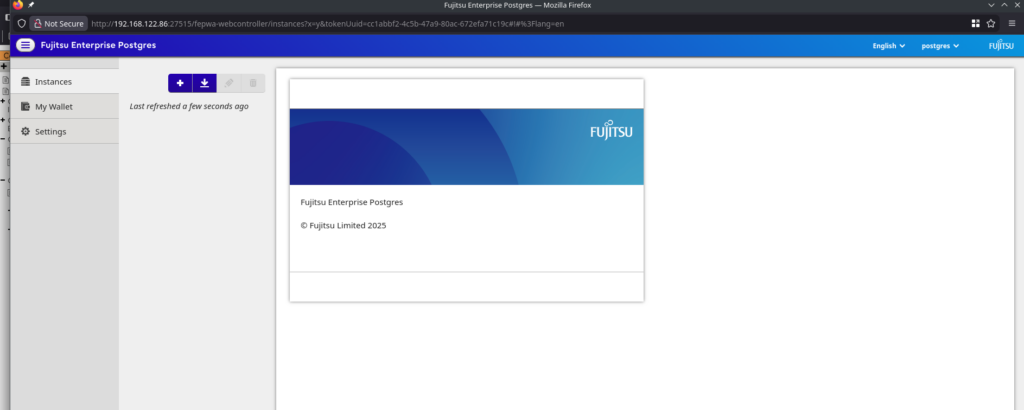The height and width of the screenshot is (410, 1024).
Task: Click the Not Secure site info badge
Action: pos(58,23)
